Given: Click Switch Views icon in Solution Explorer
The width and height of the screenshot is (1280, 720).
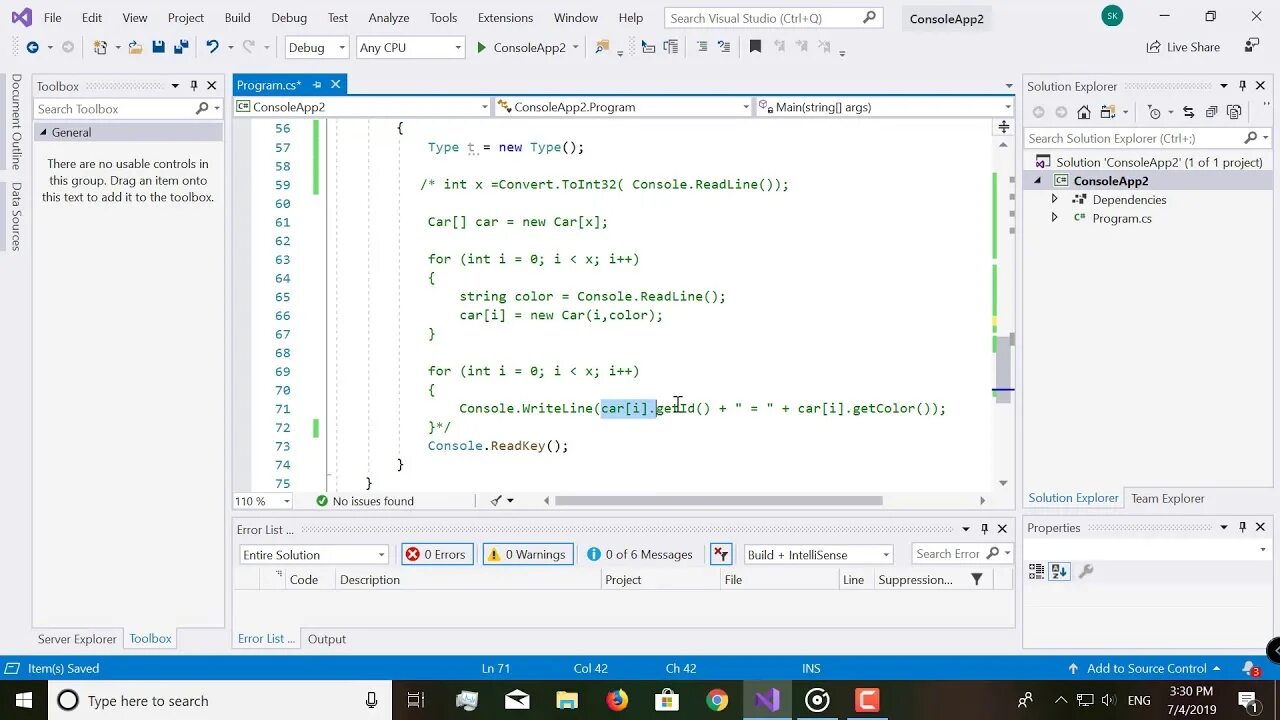Looking at the screenshot, I should point(1108,112).
